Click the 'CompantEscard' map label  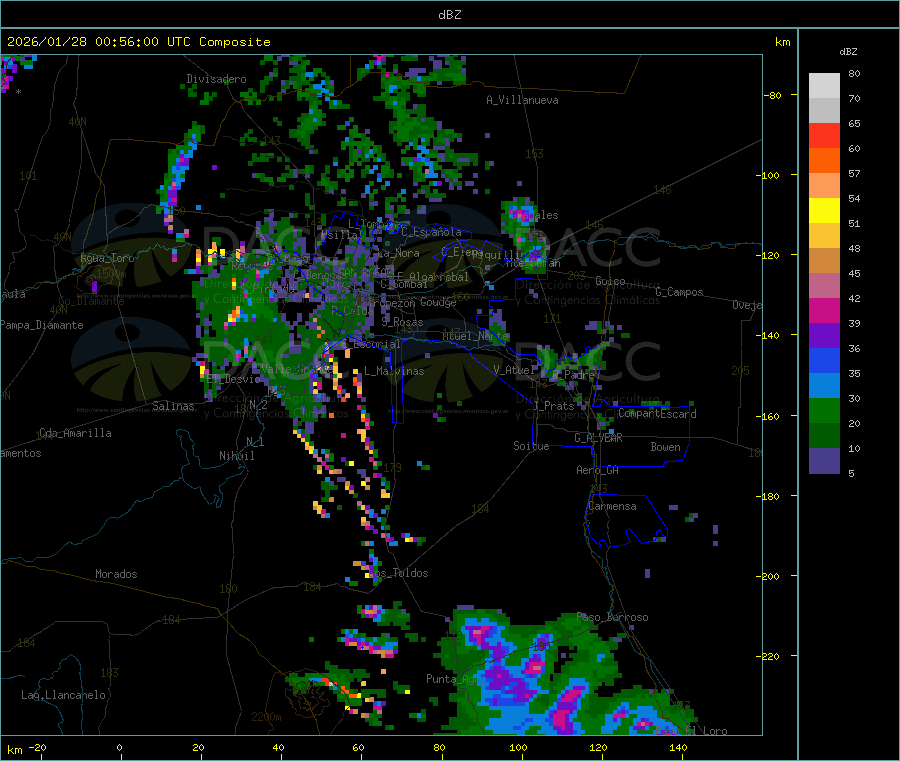tap(657, 413)
